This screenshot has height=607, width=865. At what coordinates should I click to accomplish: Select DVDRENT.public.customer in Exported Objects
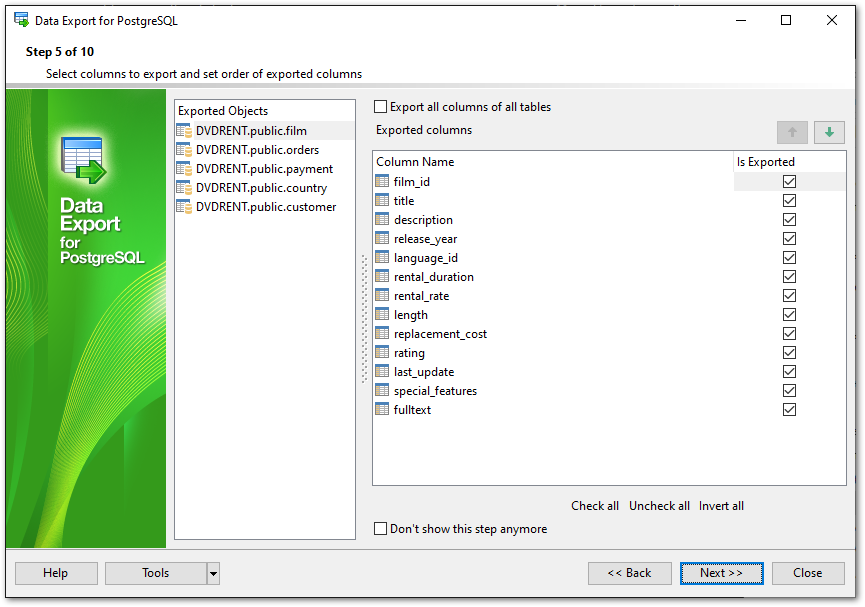[264, 207]
